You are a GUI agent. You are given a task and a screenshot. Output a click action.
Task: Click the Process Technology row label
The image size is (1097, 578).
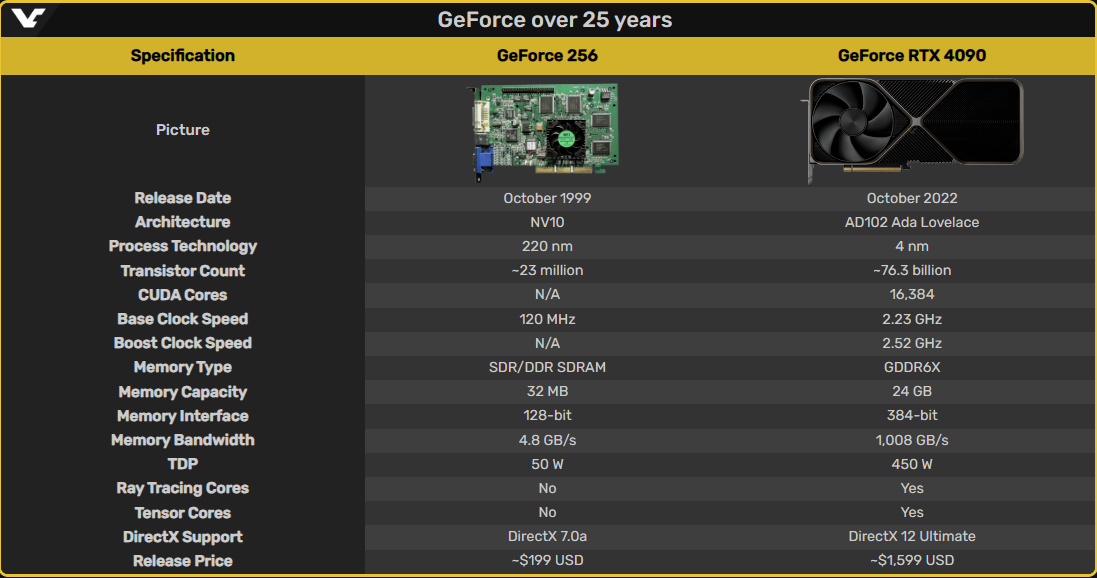[x=183, y=246]
